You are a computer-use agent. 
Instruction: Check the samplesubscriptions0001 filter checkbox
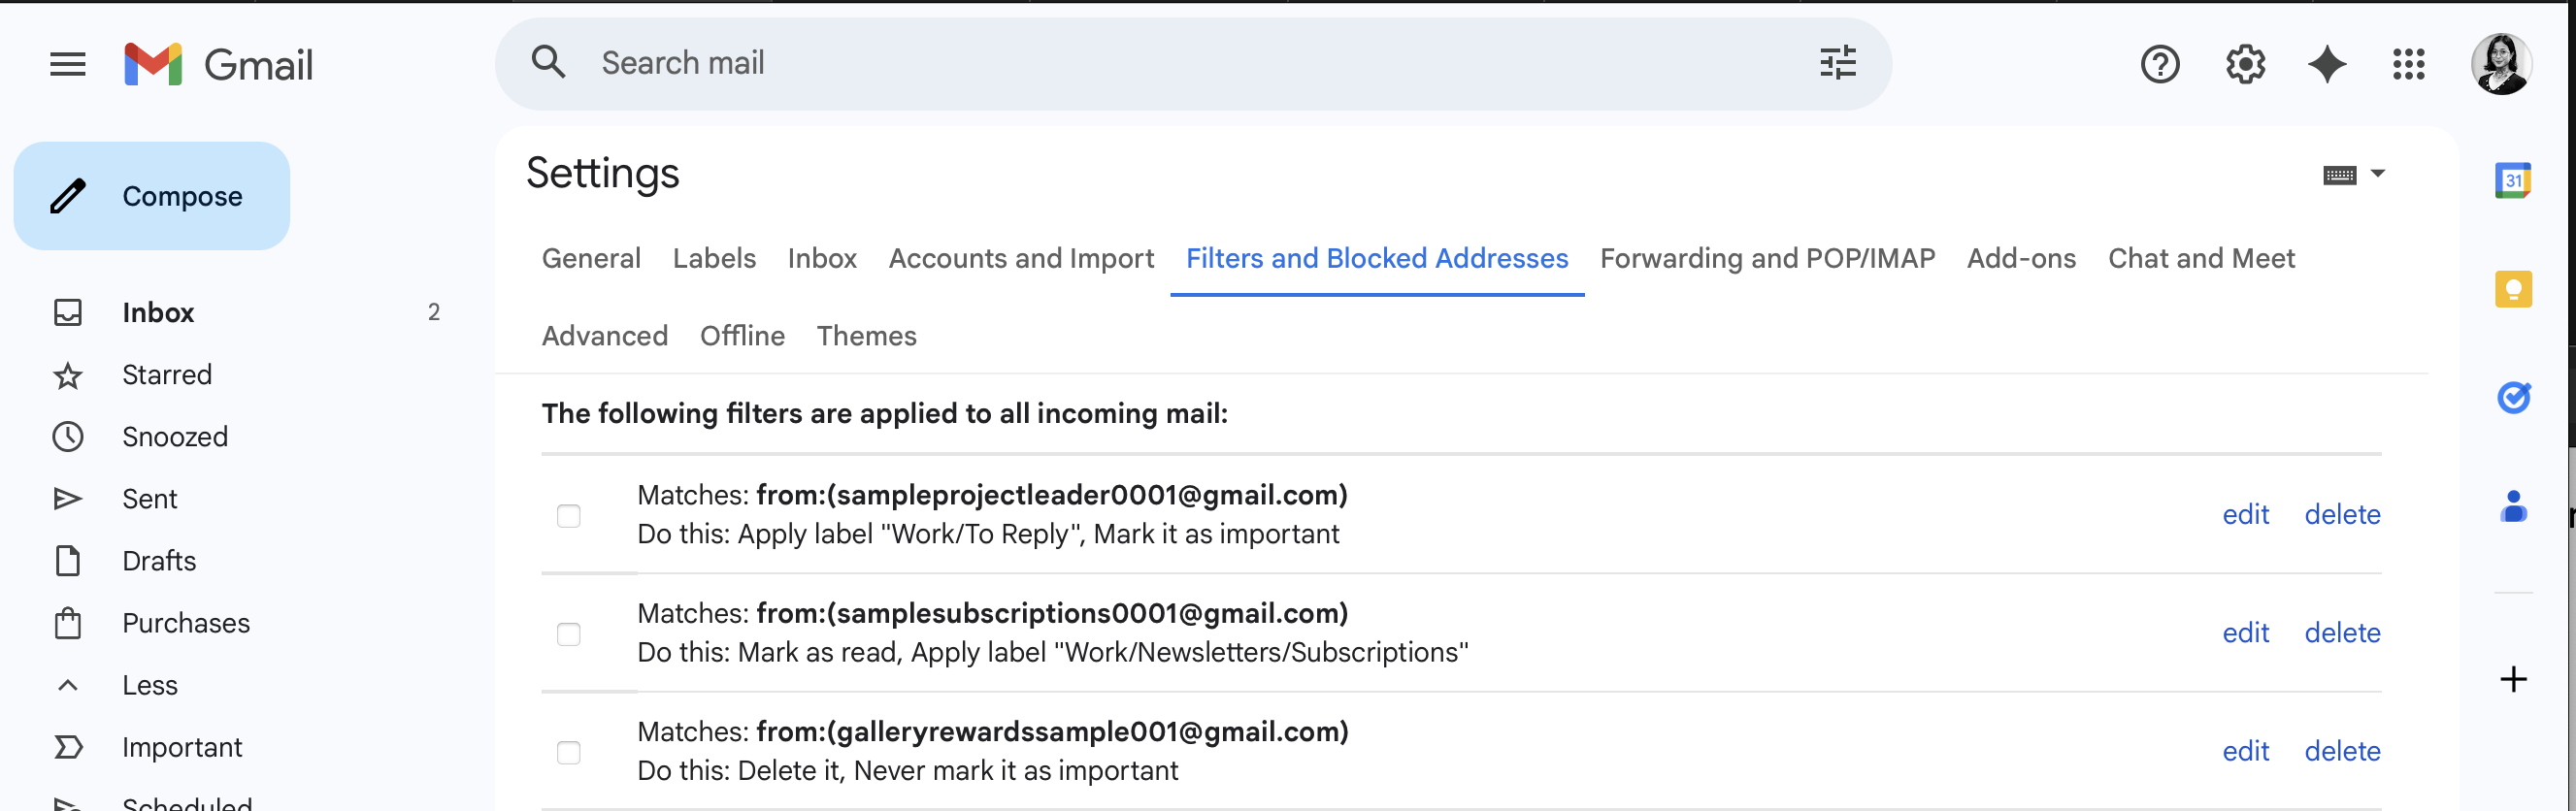[568, 634]
